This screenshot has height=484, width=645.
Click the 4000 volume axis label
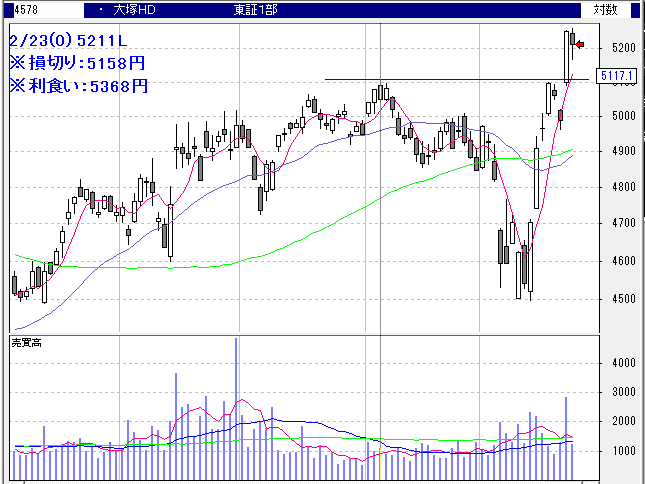pyautogui.click(x=624, y=363)
